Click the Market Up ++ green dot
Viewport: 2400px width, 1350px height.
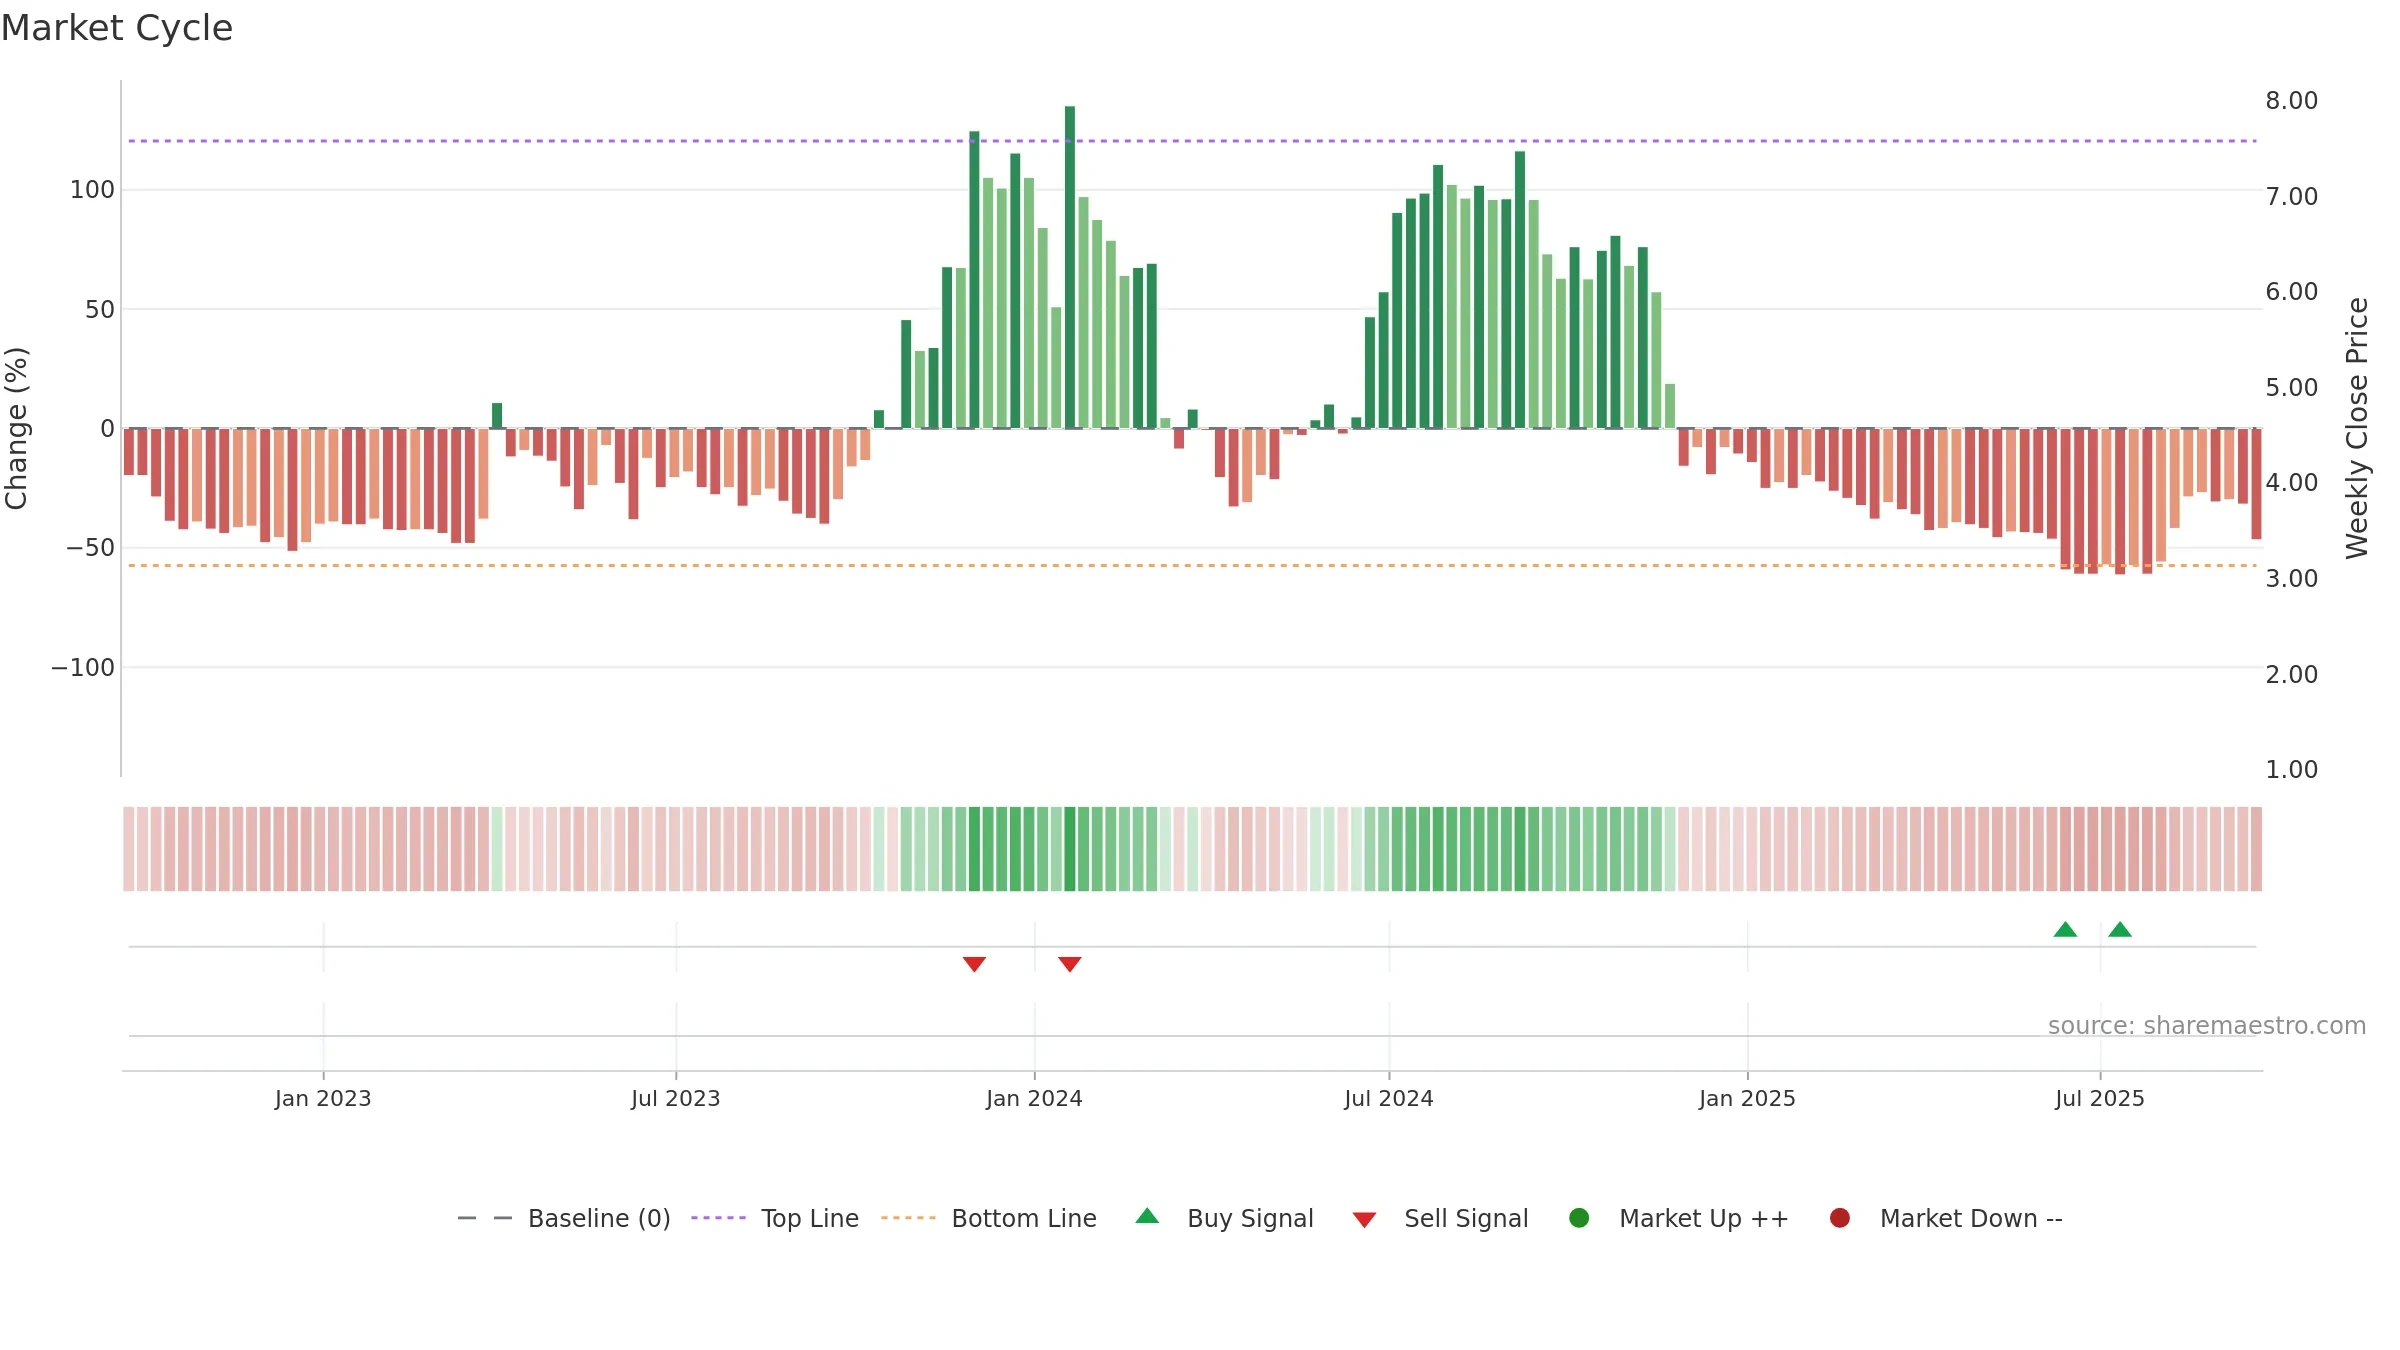1579,1218
